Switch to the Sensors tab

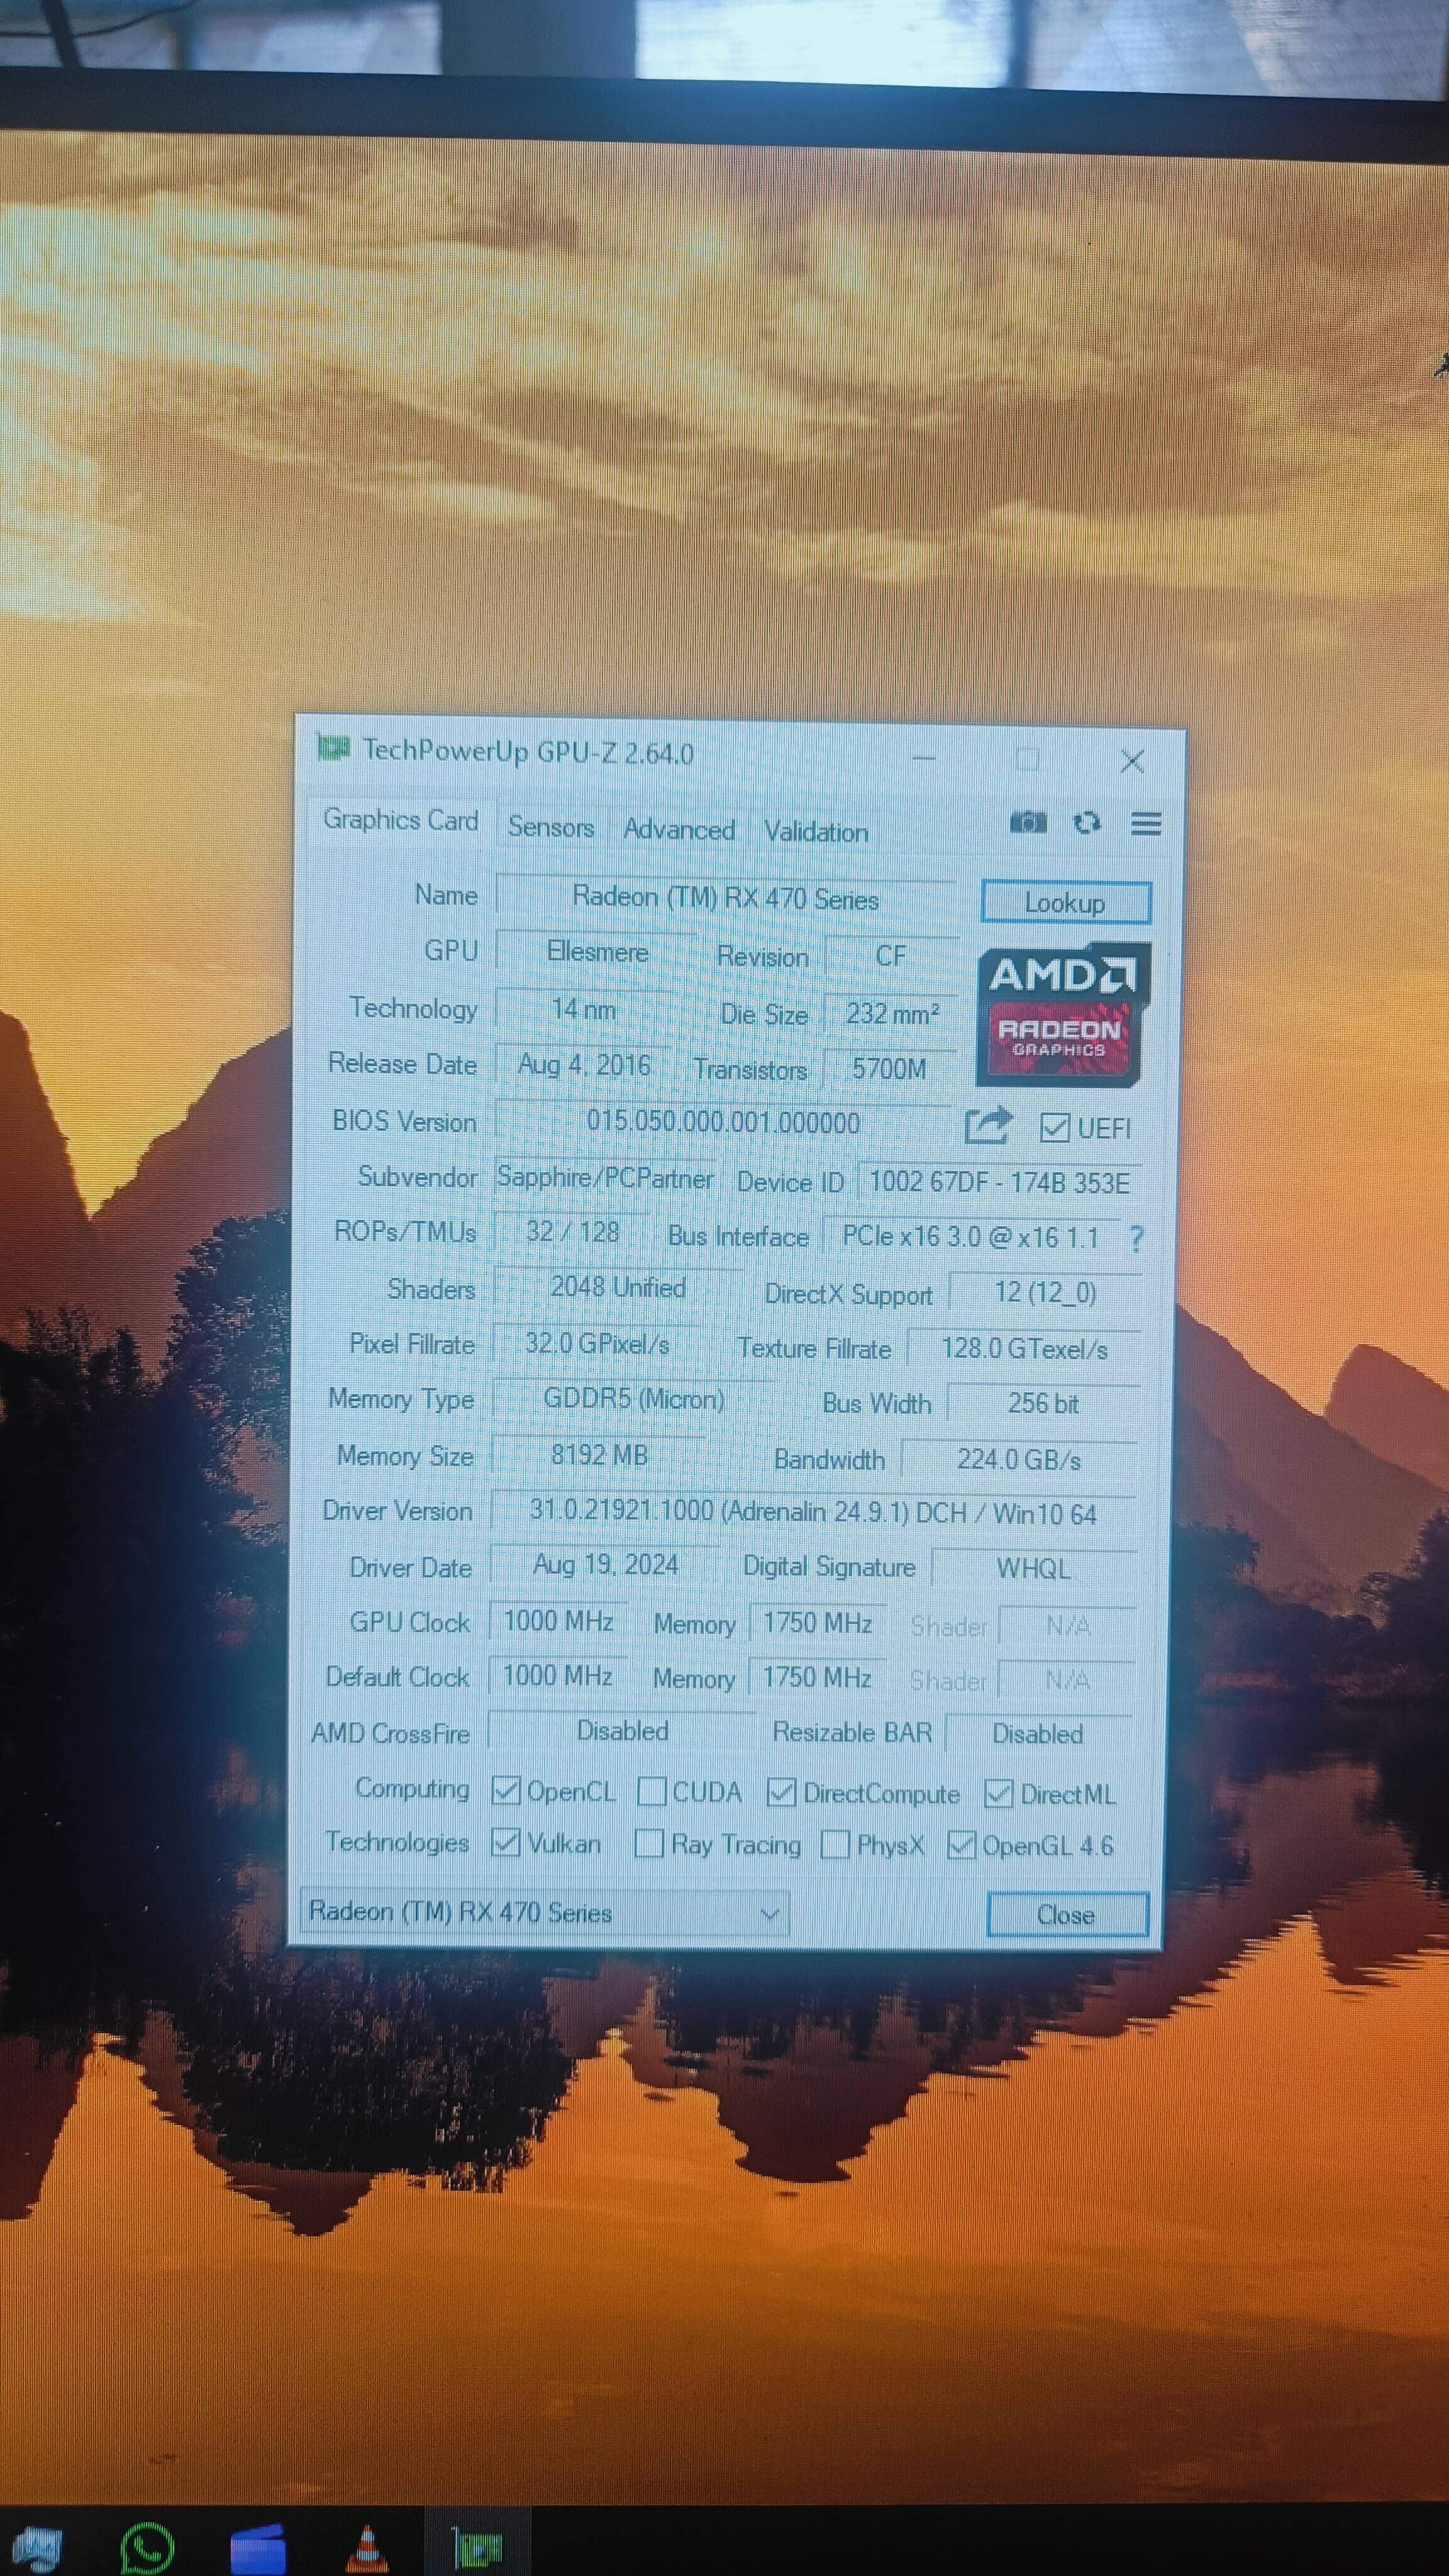[x=550, y=827]
